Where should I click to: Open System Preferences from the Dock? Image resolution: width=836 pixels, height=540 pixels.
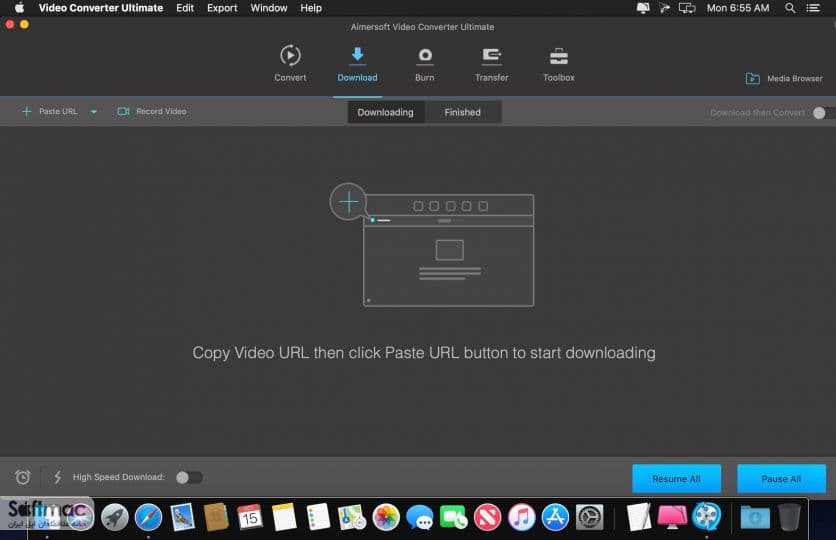click(589, 517)
